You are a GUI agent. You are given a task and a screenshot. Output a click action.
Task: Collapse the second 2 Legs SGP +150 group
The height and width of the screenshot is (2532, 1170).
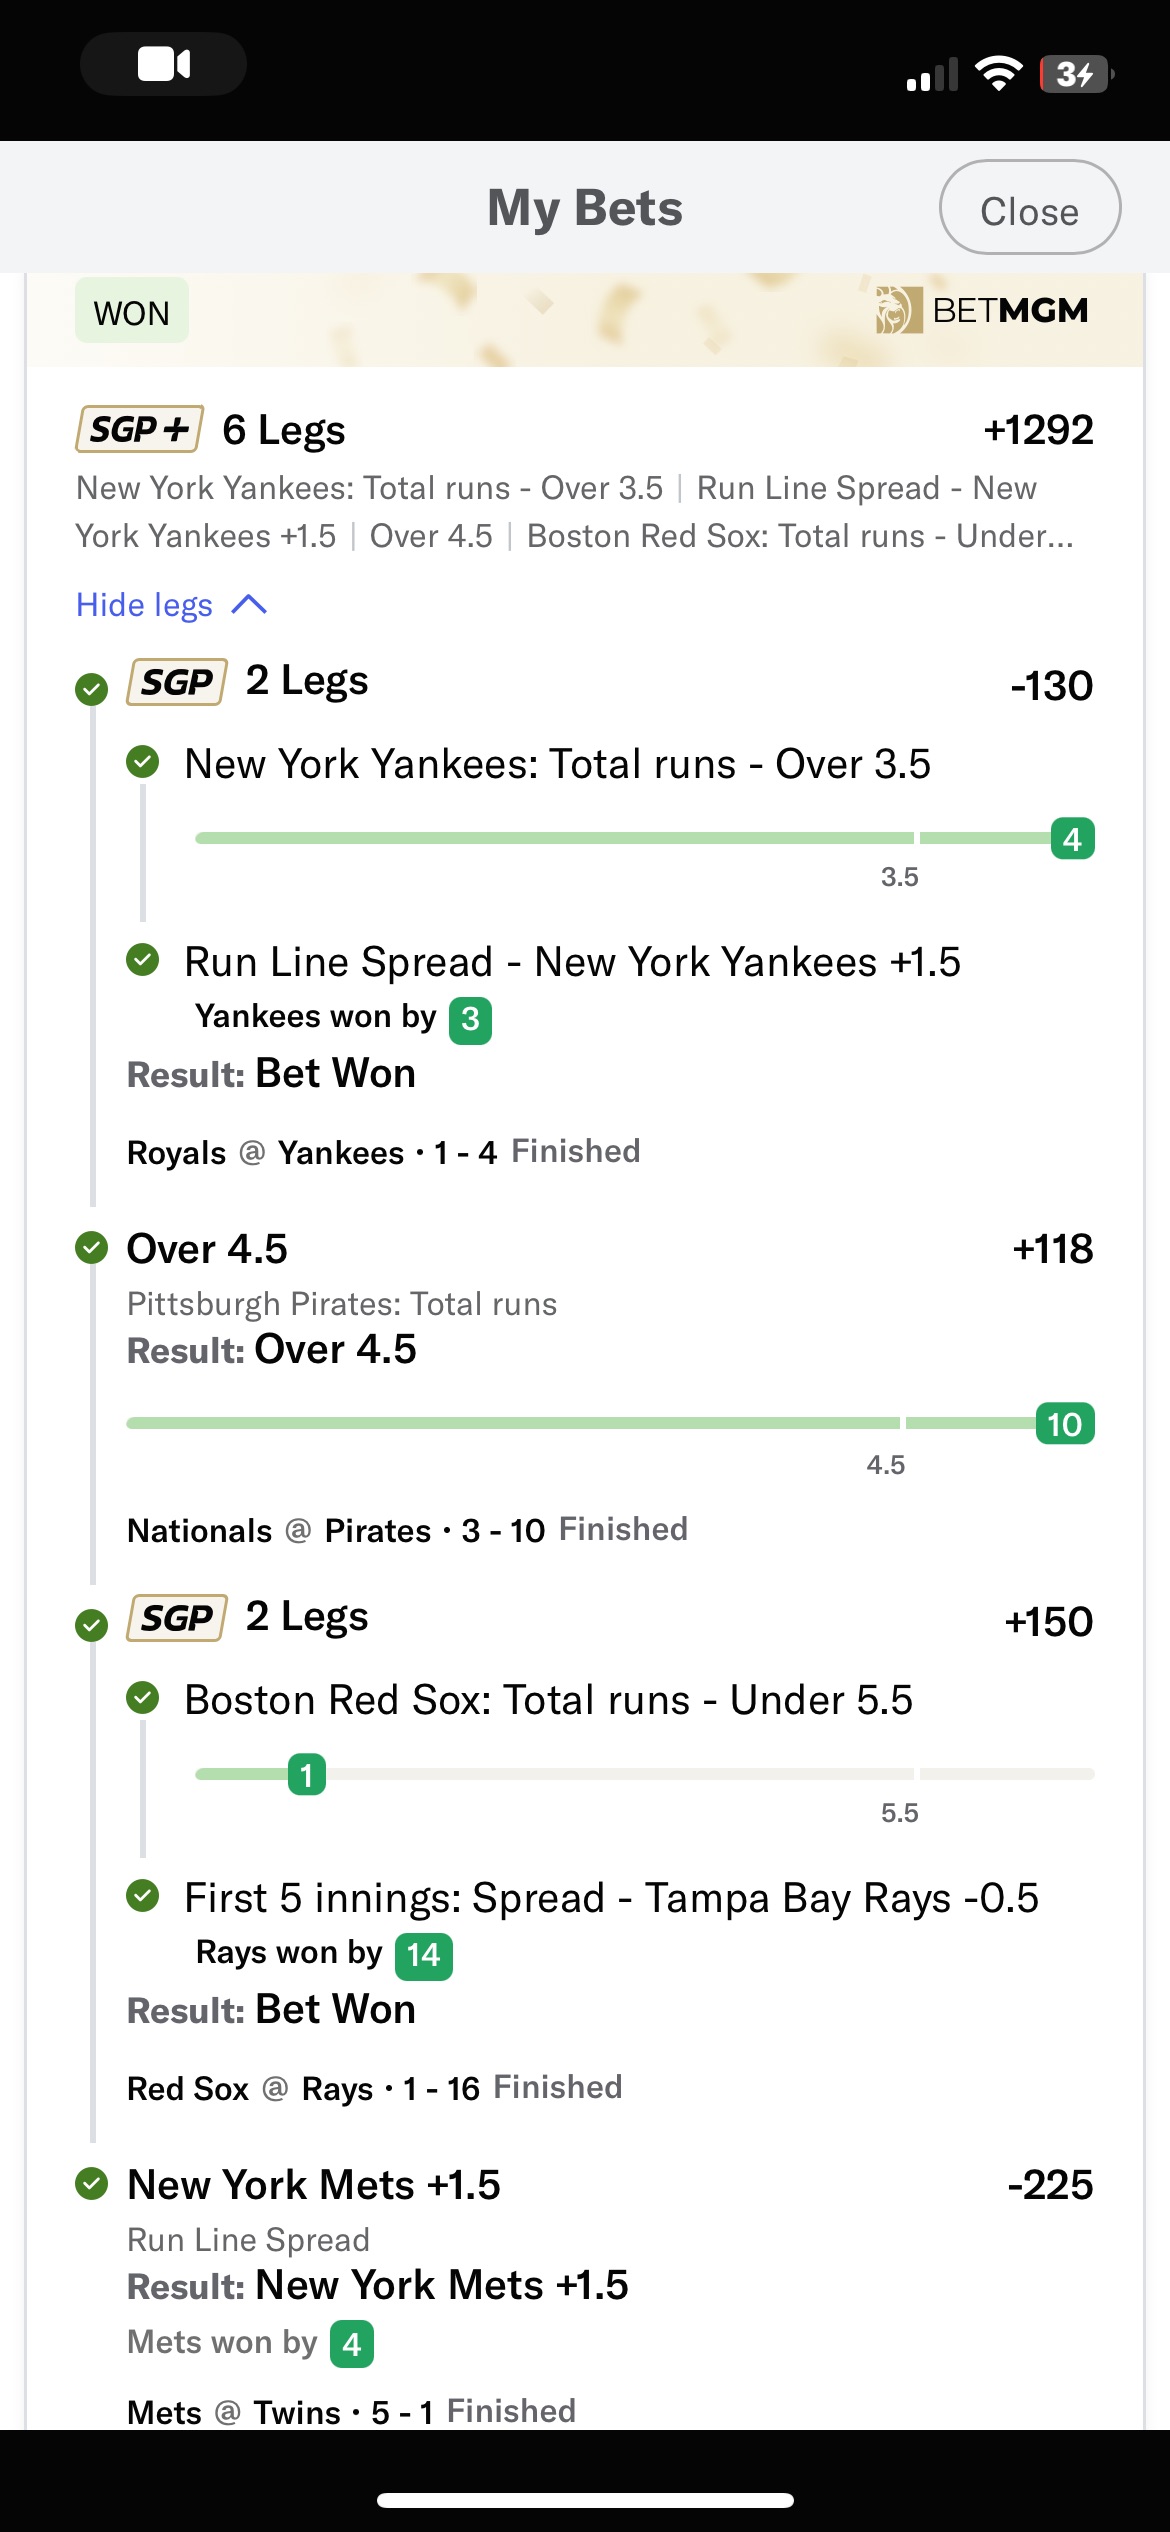point(585,1619)
